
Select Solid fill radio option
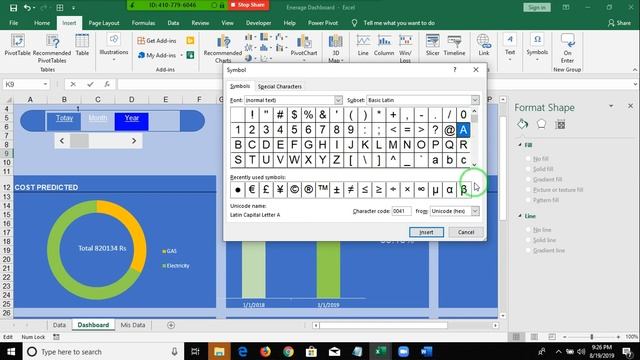click(x=528, y=169)
